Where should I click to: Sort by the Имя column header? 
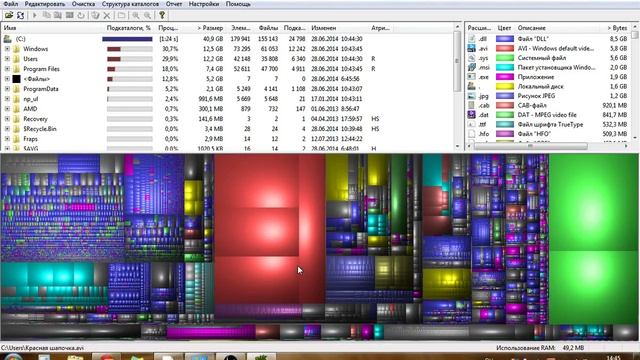click(x=52, y=28)
